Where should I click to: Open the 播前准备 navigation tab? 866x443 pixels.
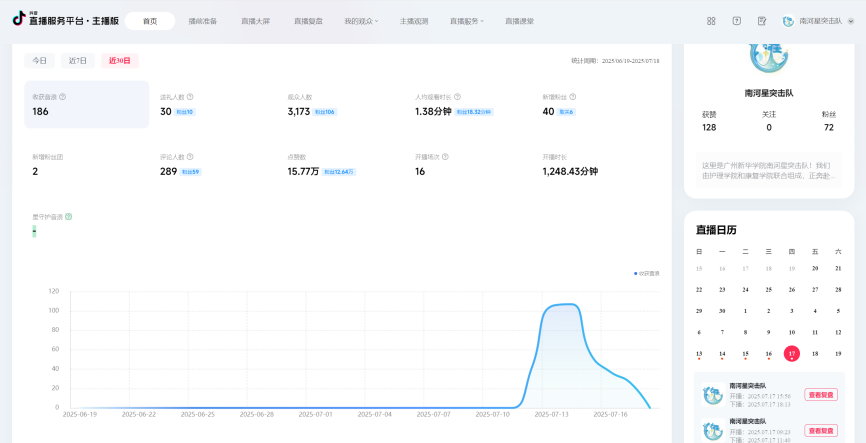click(x=203, y=21)
